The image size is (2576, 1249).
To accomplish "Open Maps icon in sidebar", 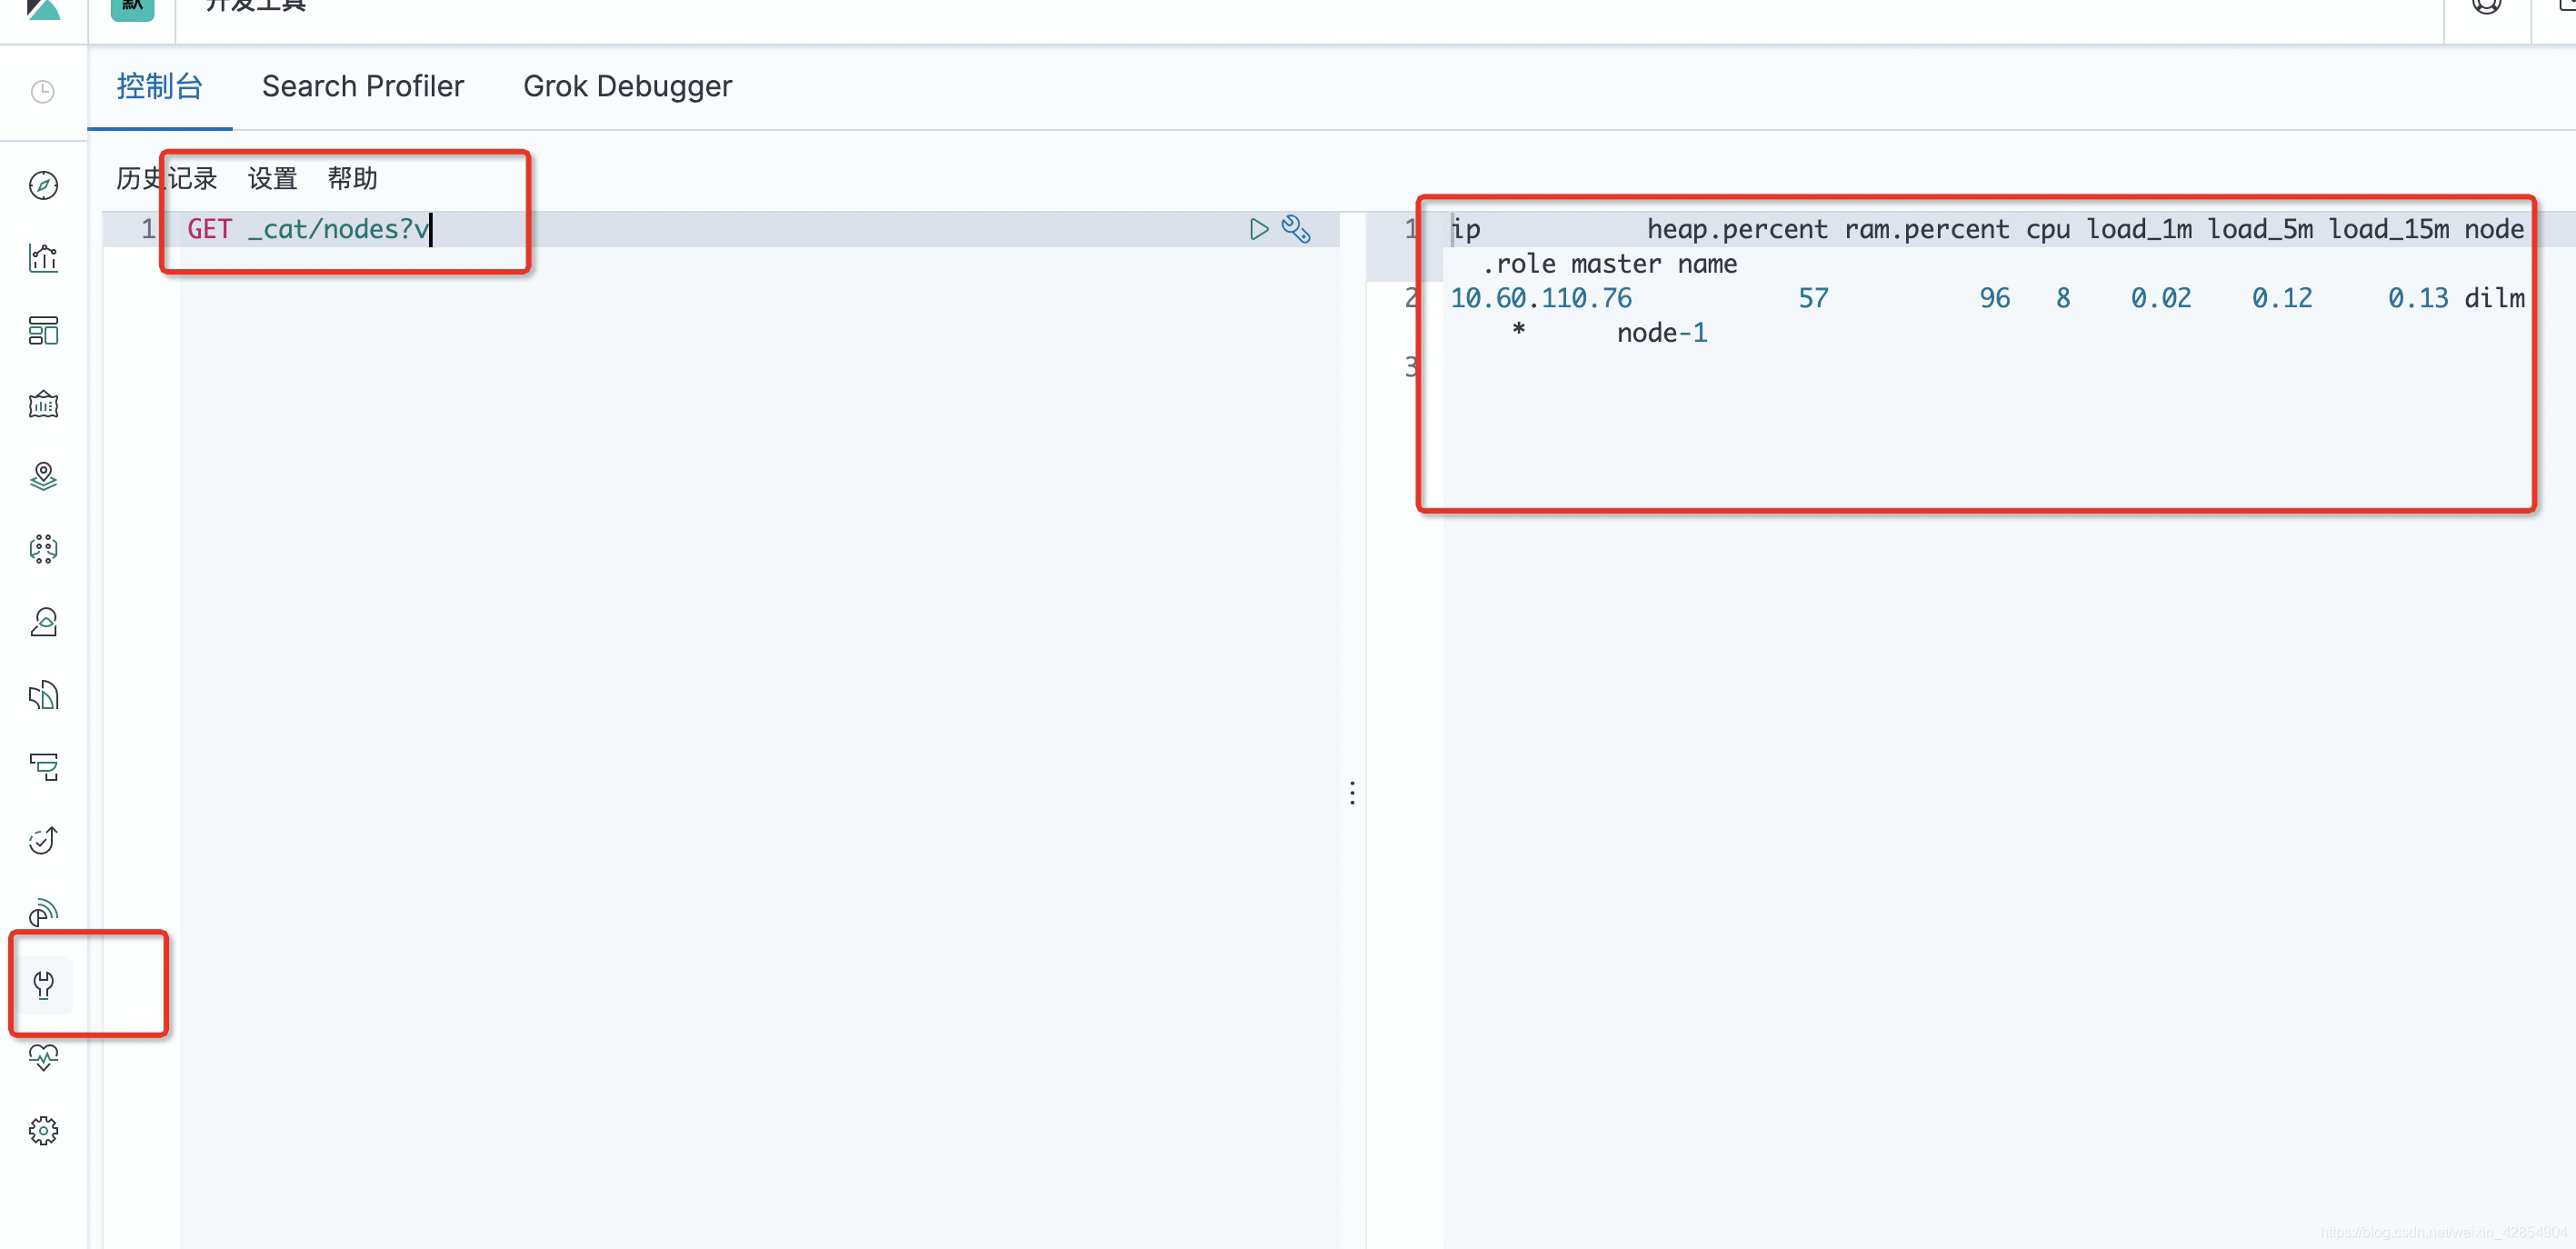I will 43,477.
